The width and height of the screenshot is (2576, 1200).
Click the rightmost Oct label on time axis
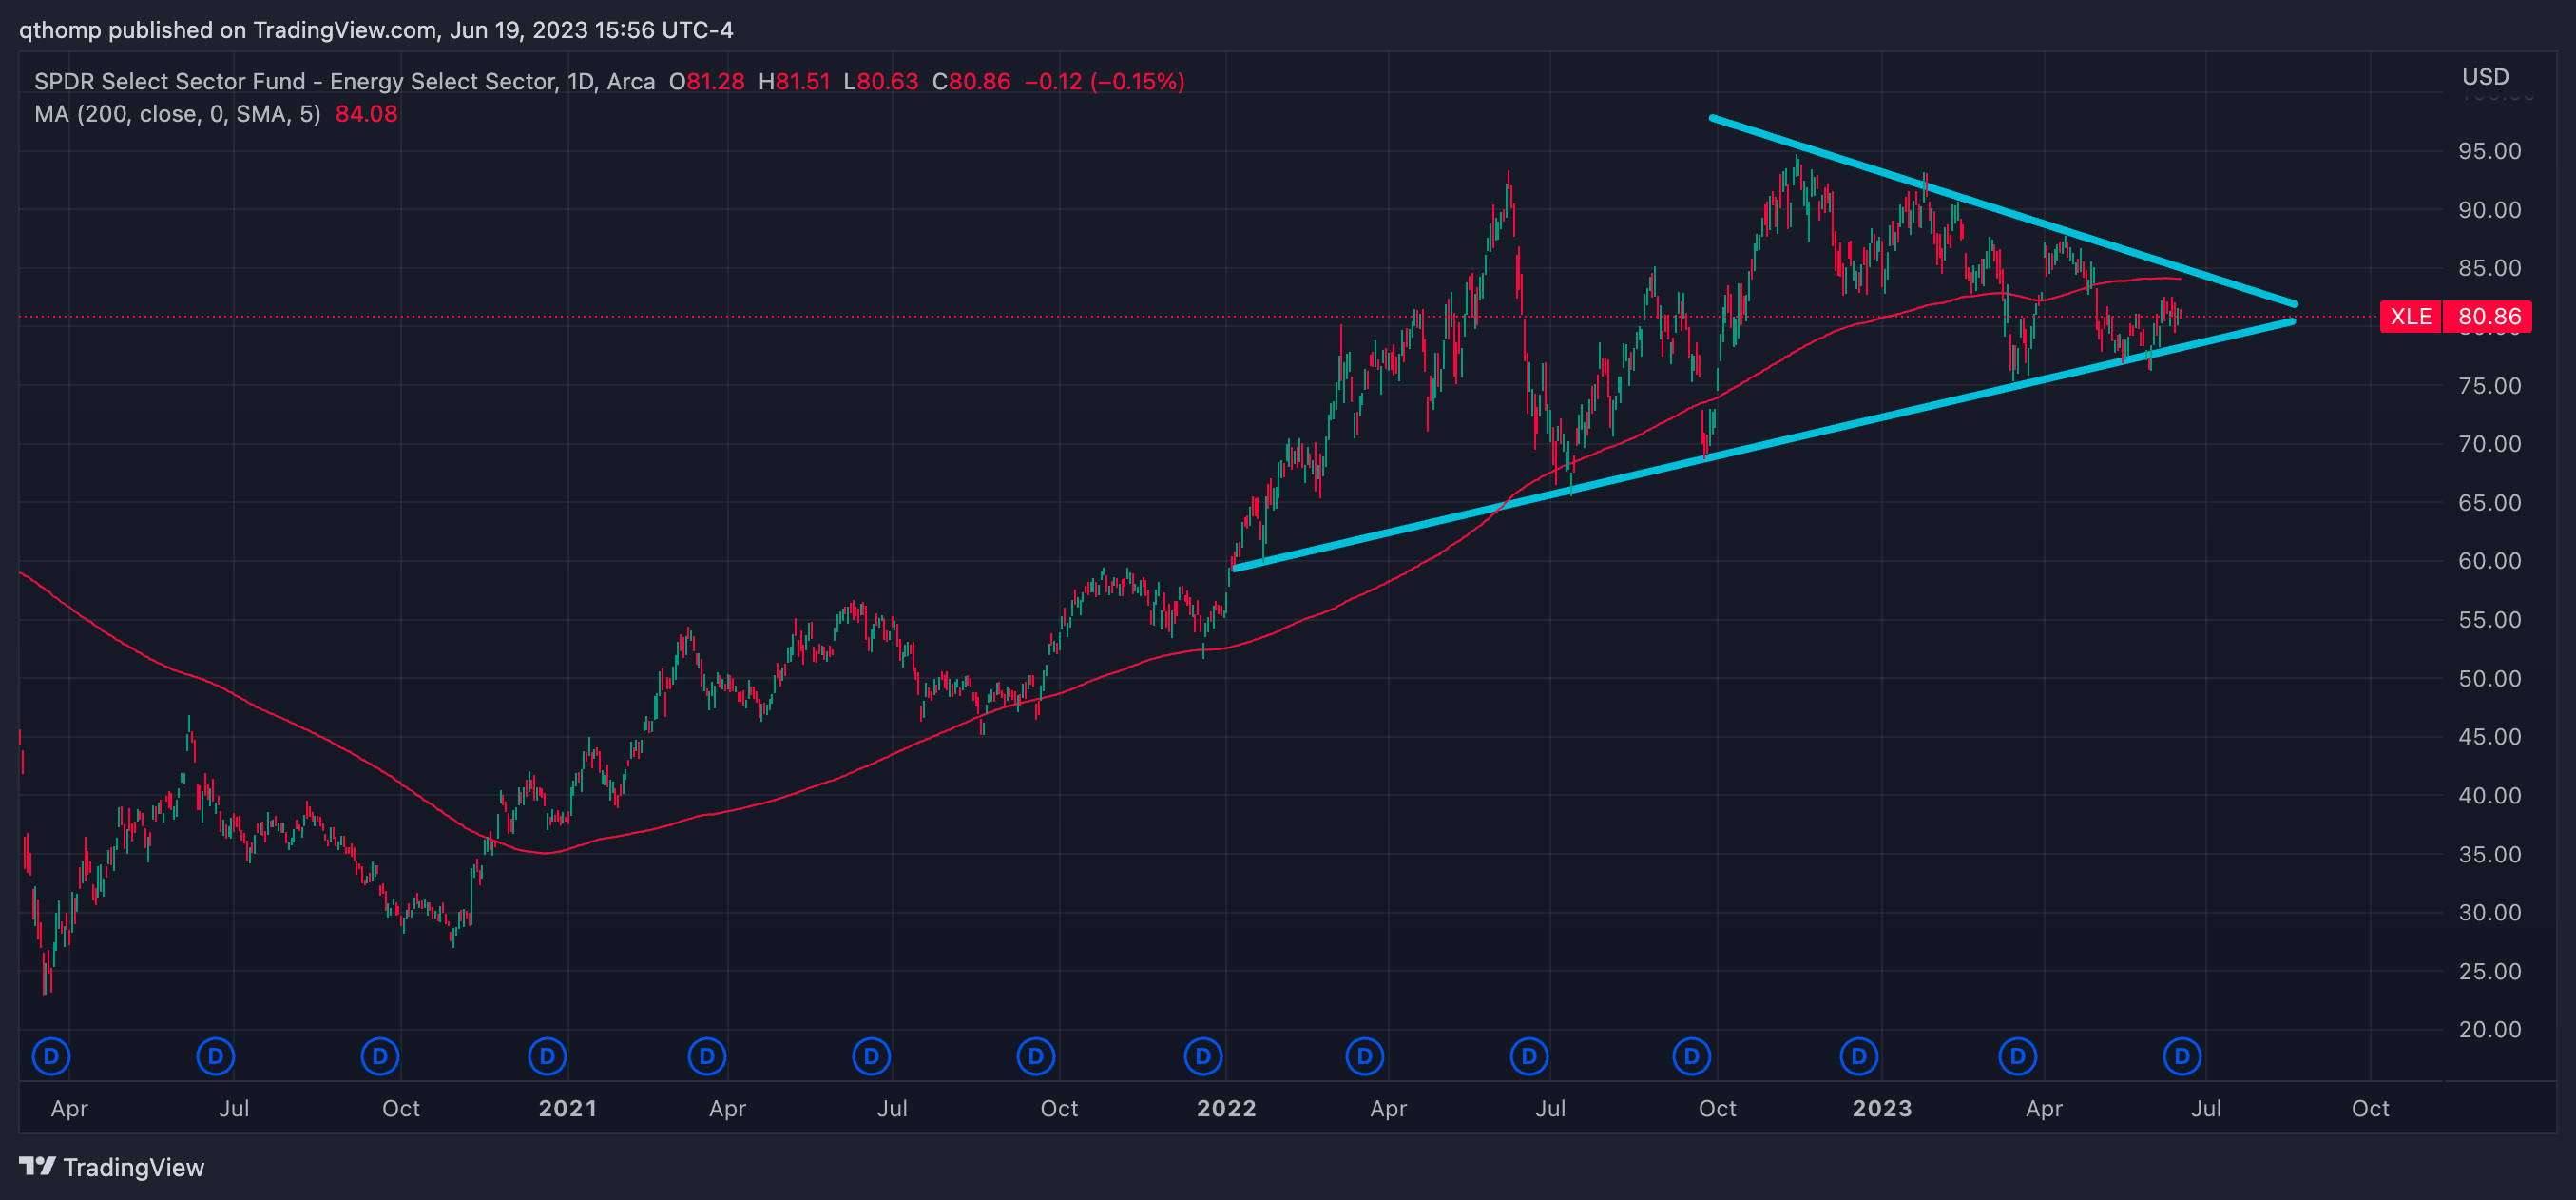(2370, 1108)
